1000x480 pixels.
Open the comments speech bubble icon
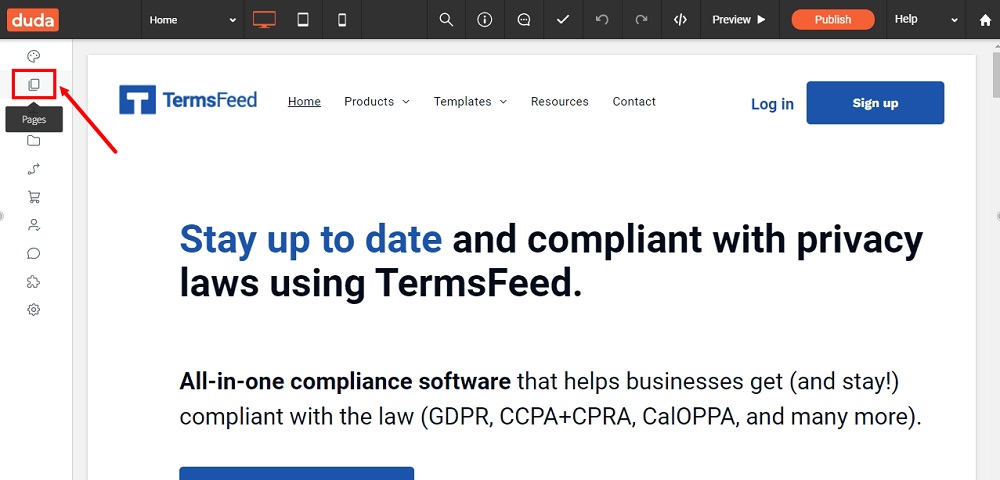(x=524, y=20)
